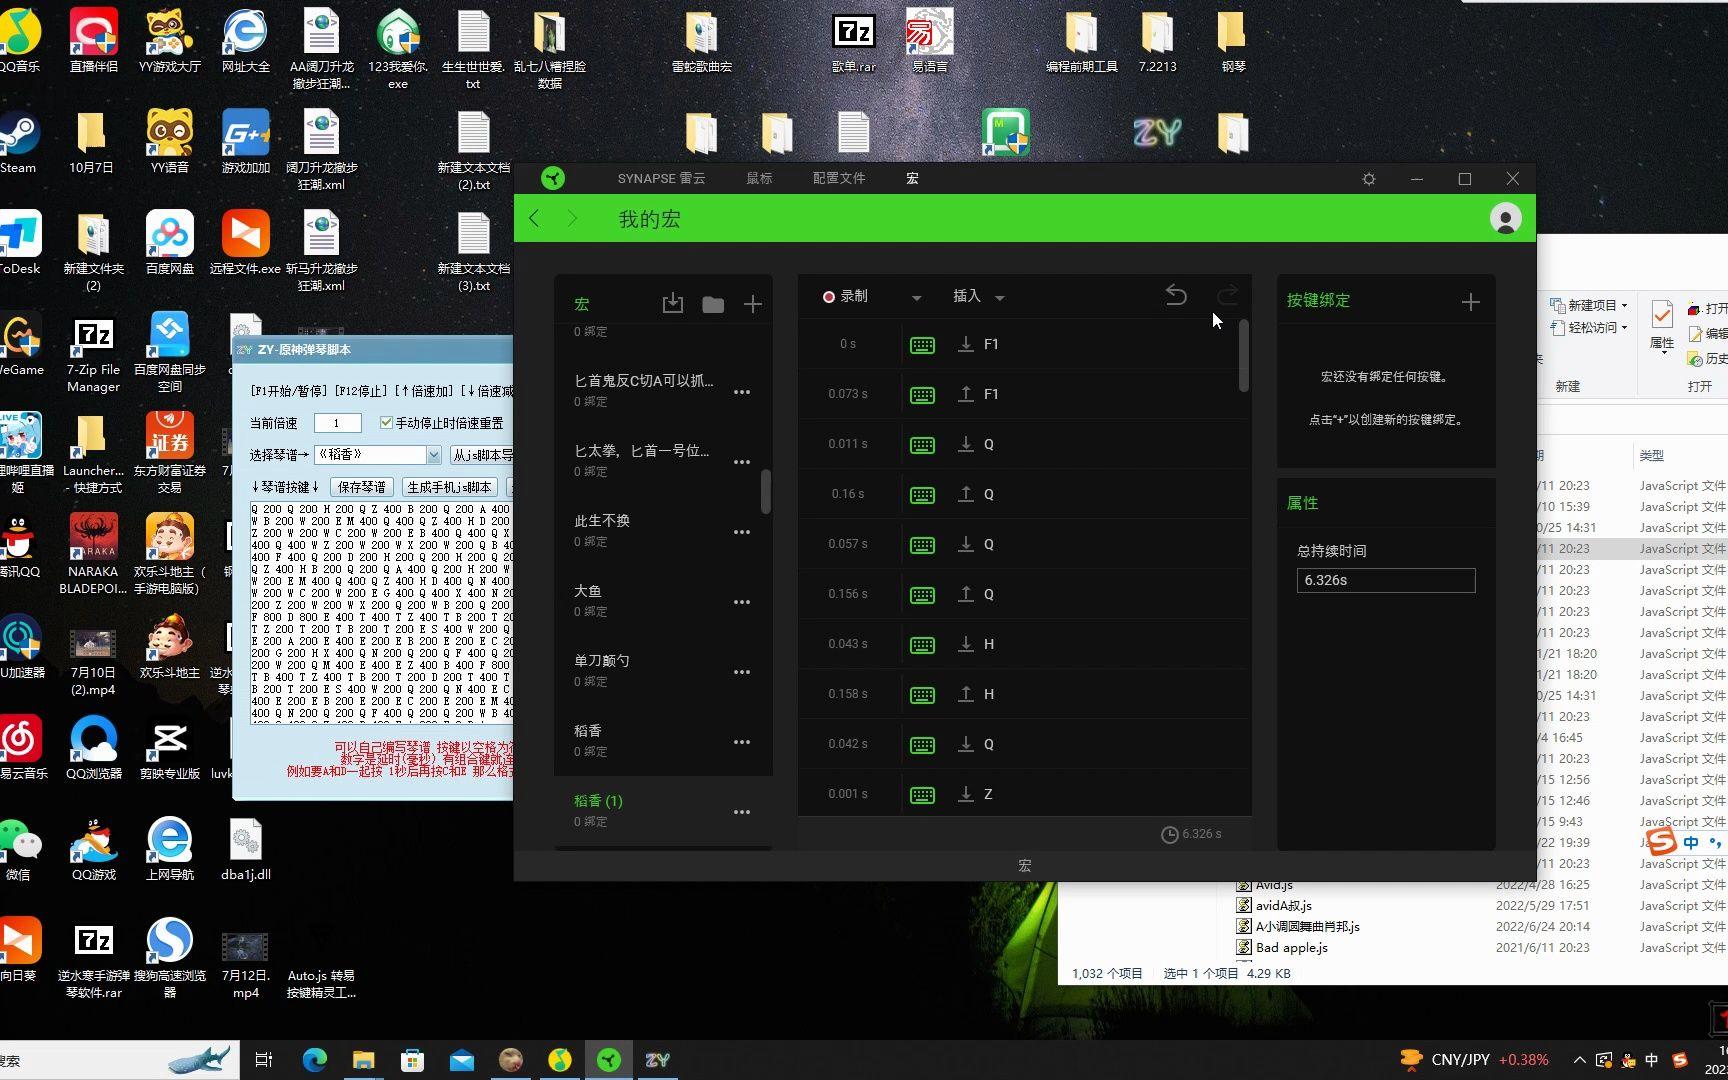Open 易语言 desktop icon
The height and width of the screenshot is (1080, 1728).
(930, 42)
